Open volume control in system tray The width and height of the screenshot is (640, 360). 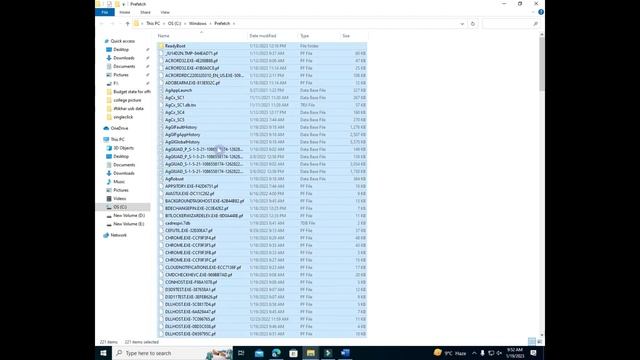499,353
